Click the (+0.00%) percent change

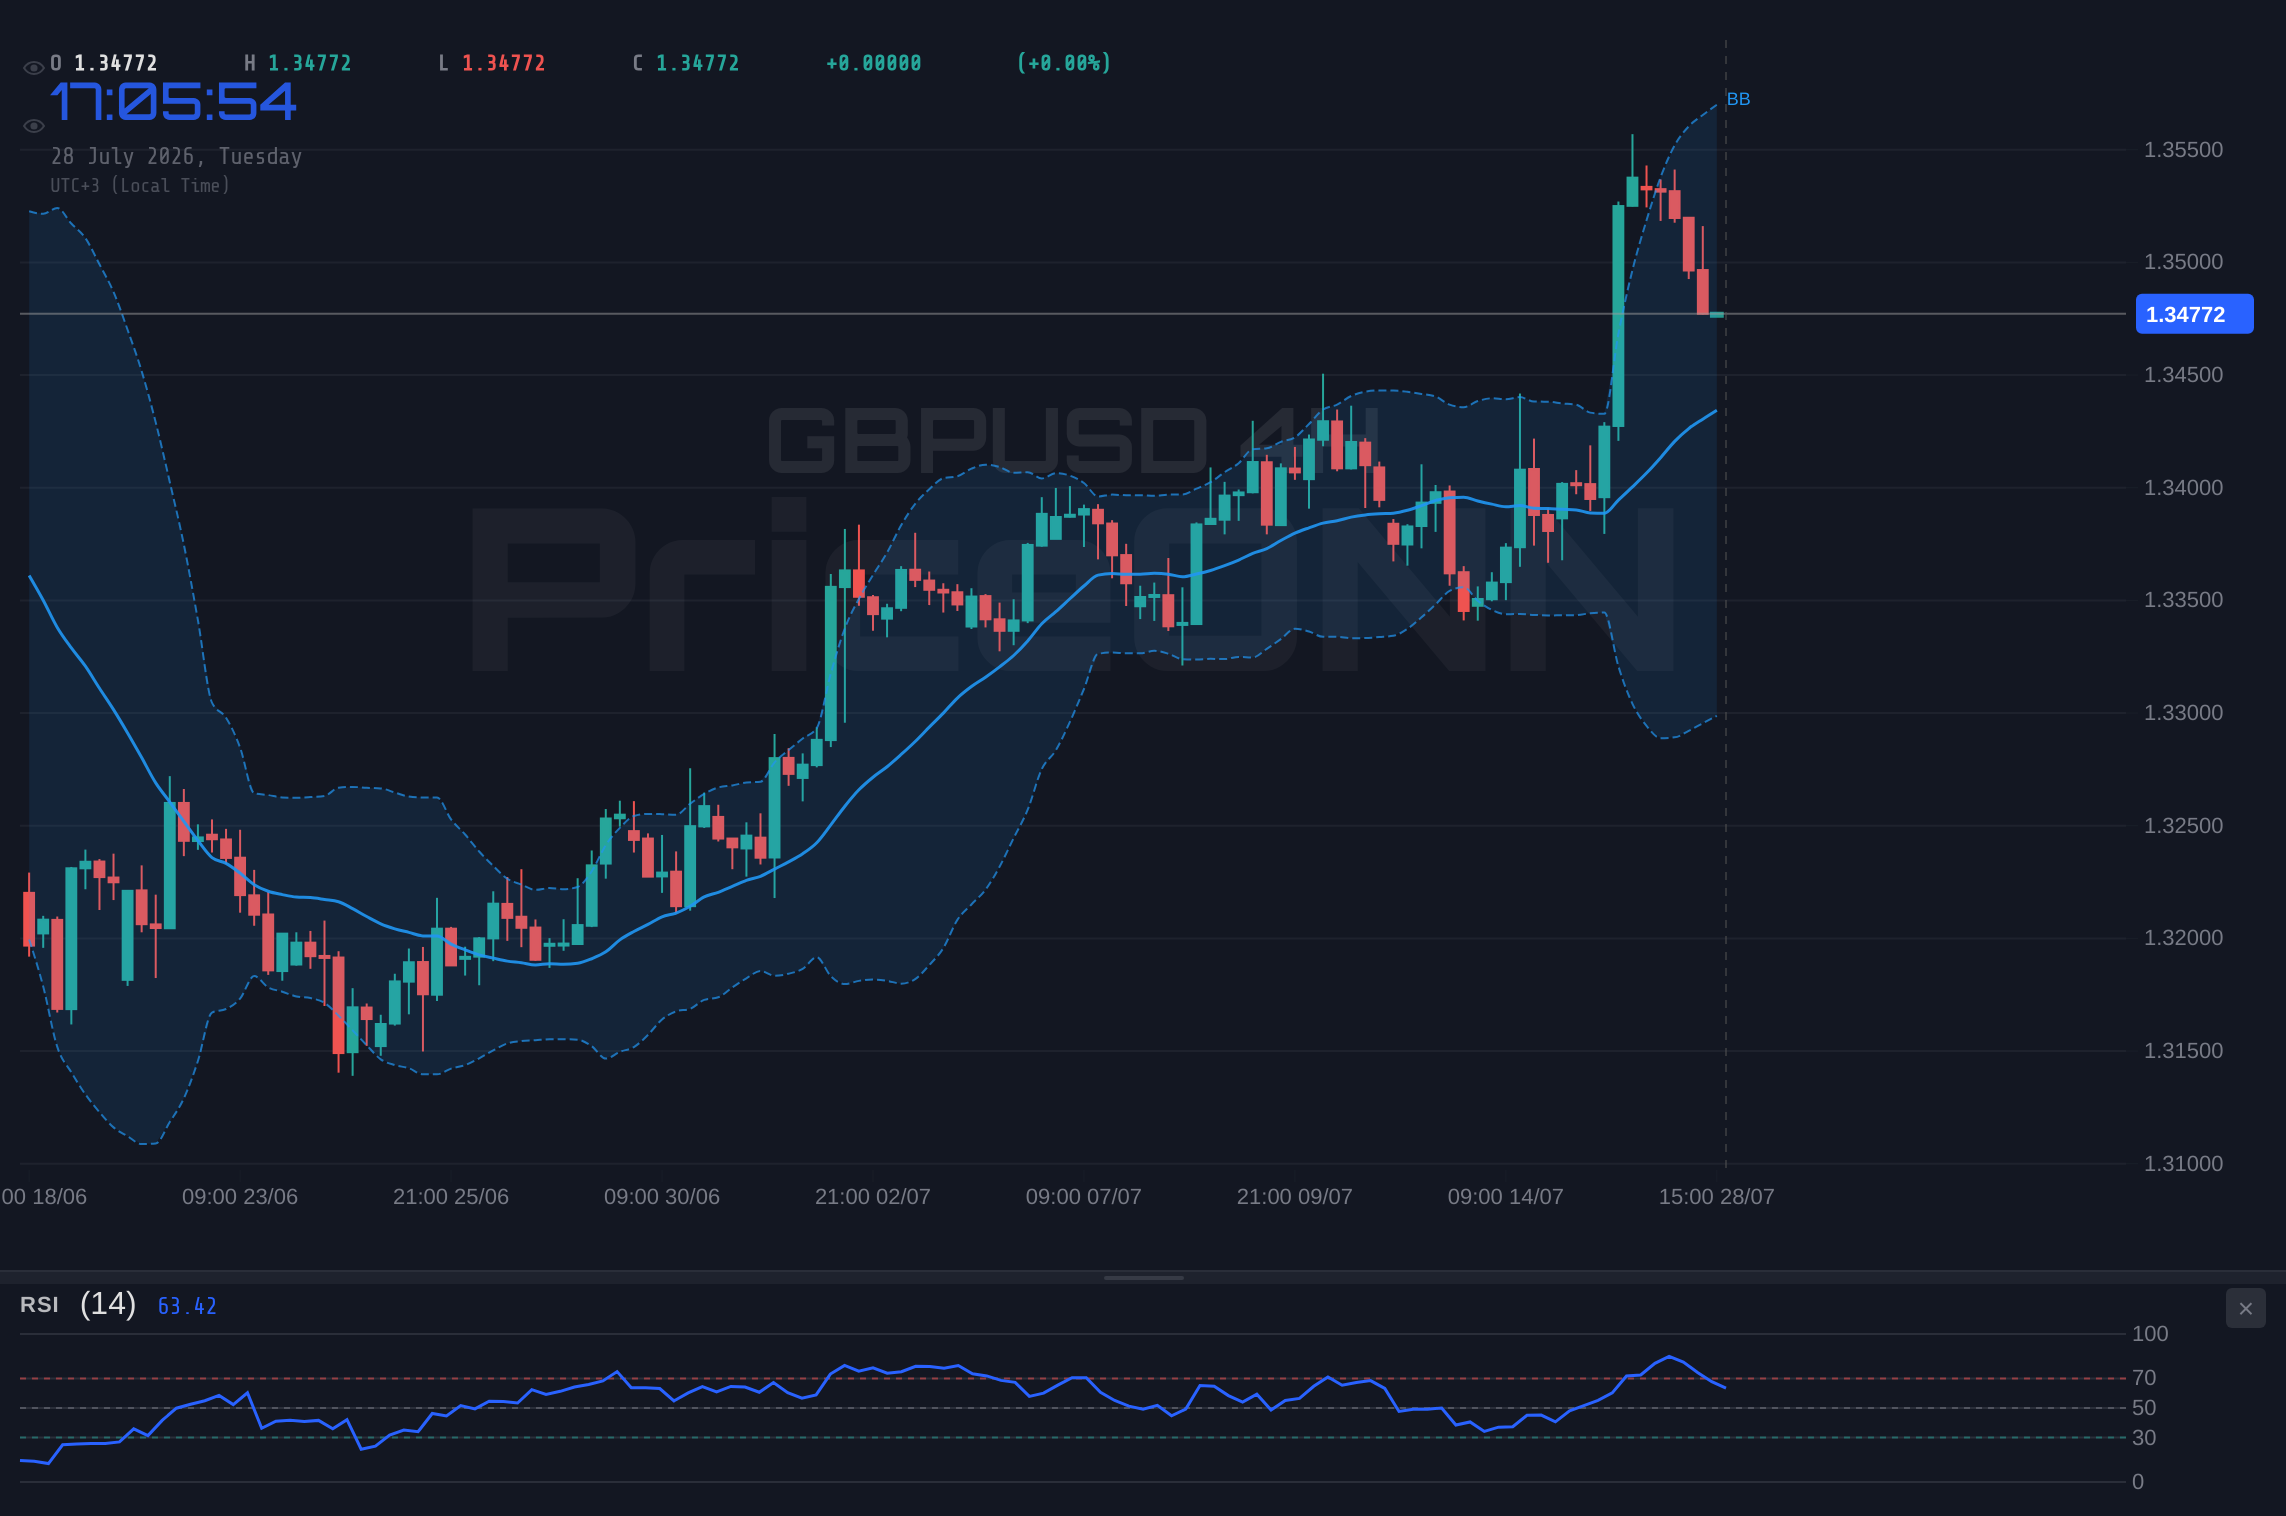pos(1064,63)
